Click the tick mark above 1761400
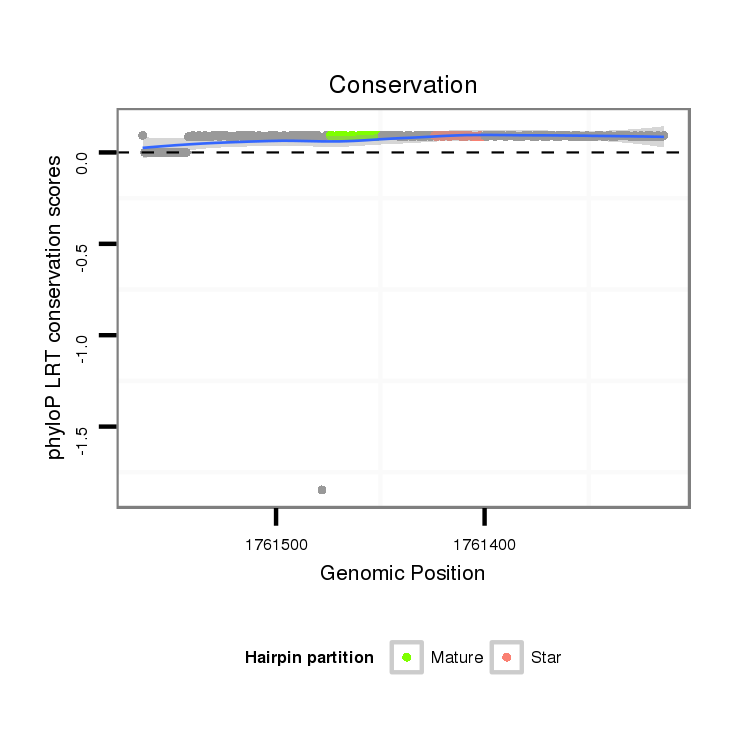The height and width of the screenshot is (750, 750). [x=485, y=516]
